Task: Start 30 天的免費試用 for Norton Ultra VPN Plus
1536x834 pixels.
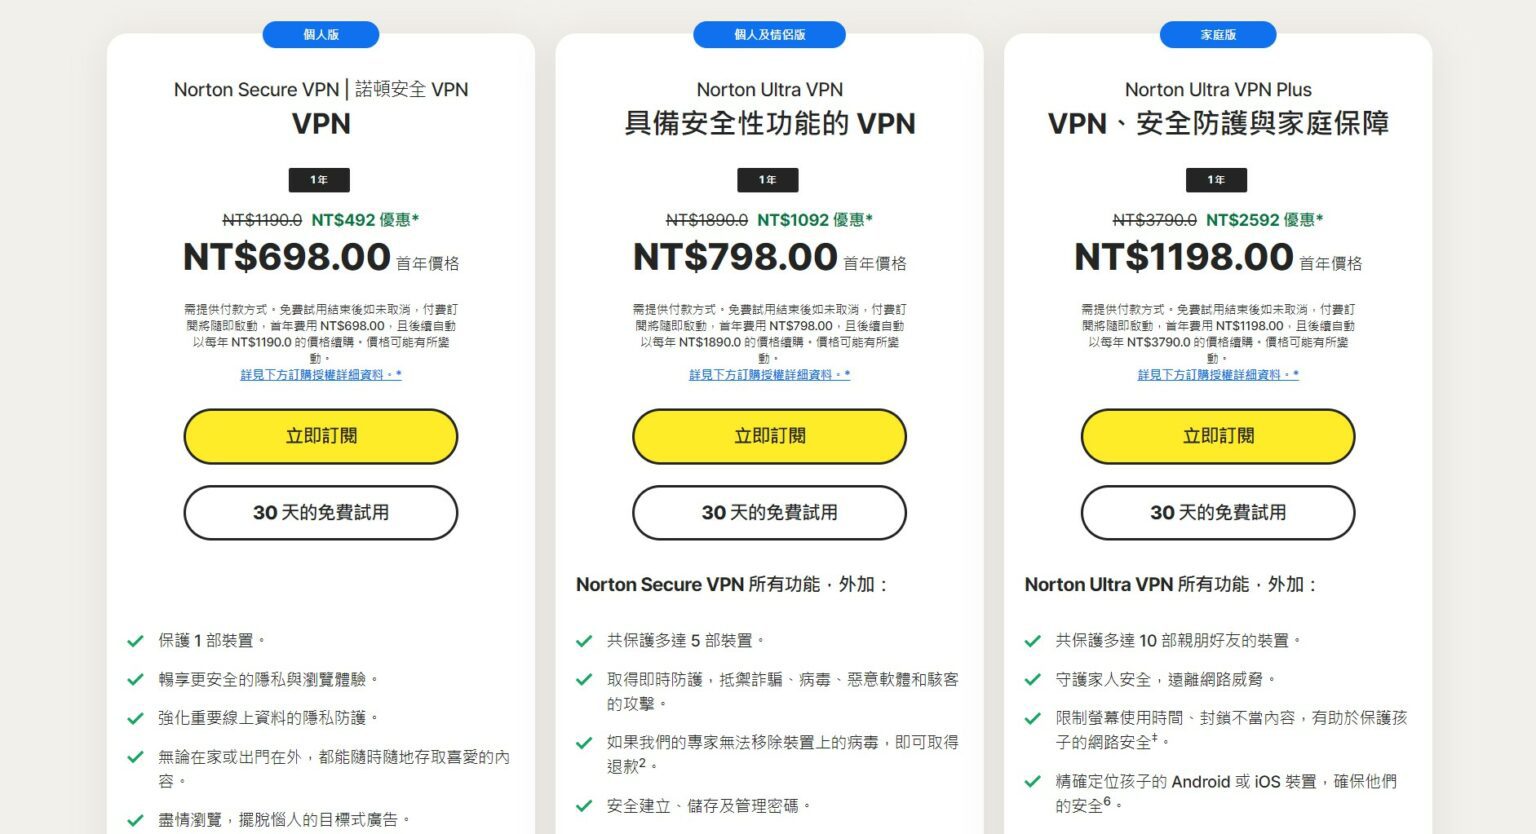Action: [1216, 513]
